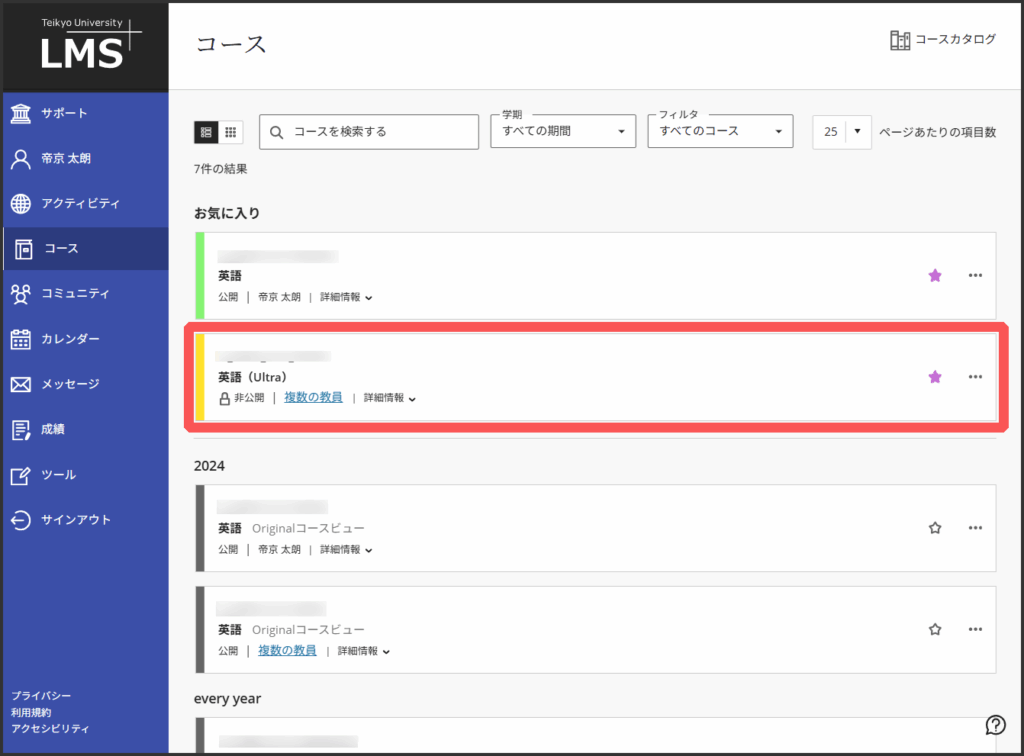Switch to grid view layout

[231, 132]
